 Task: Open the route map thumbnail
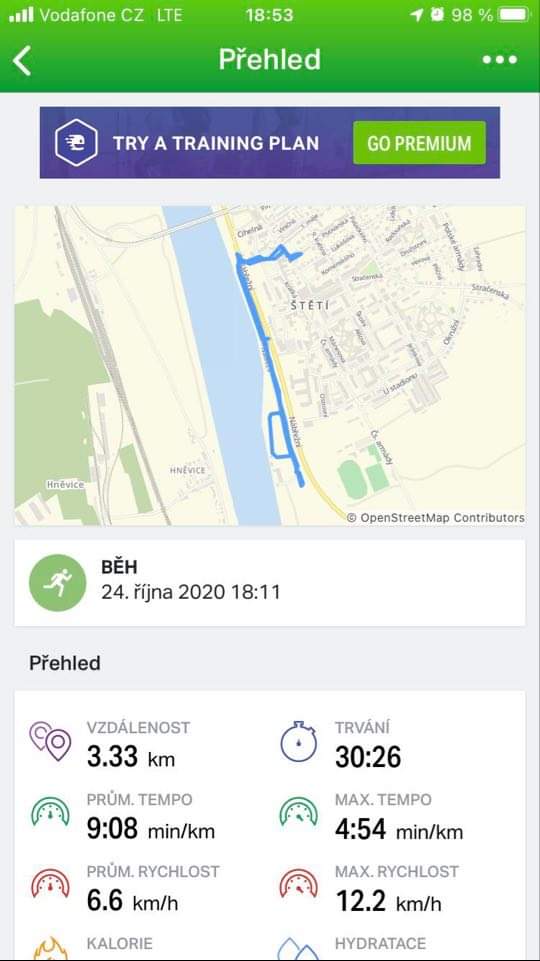pos(270,365)
